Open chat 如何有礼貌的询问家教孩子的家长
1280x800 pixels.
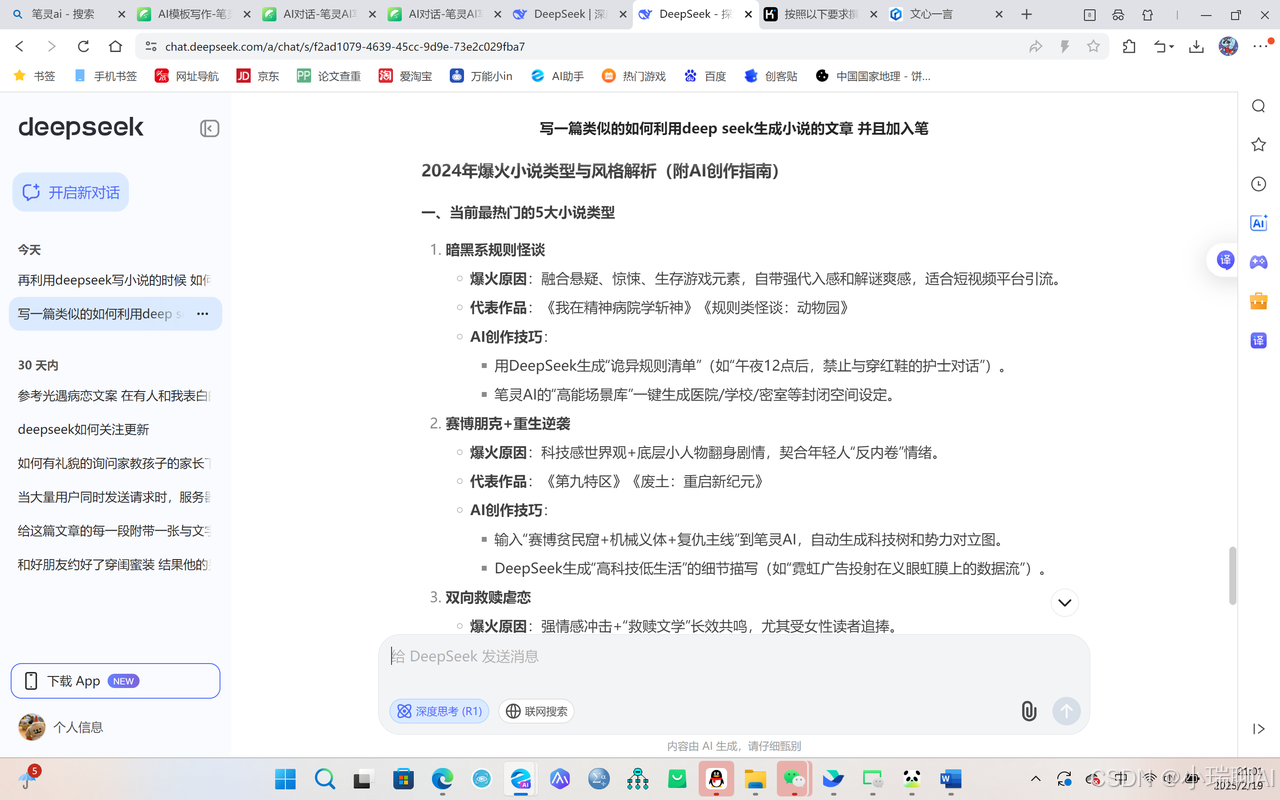(115, 463)
